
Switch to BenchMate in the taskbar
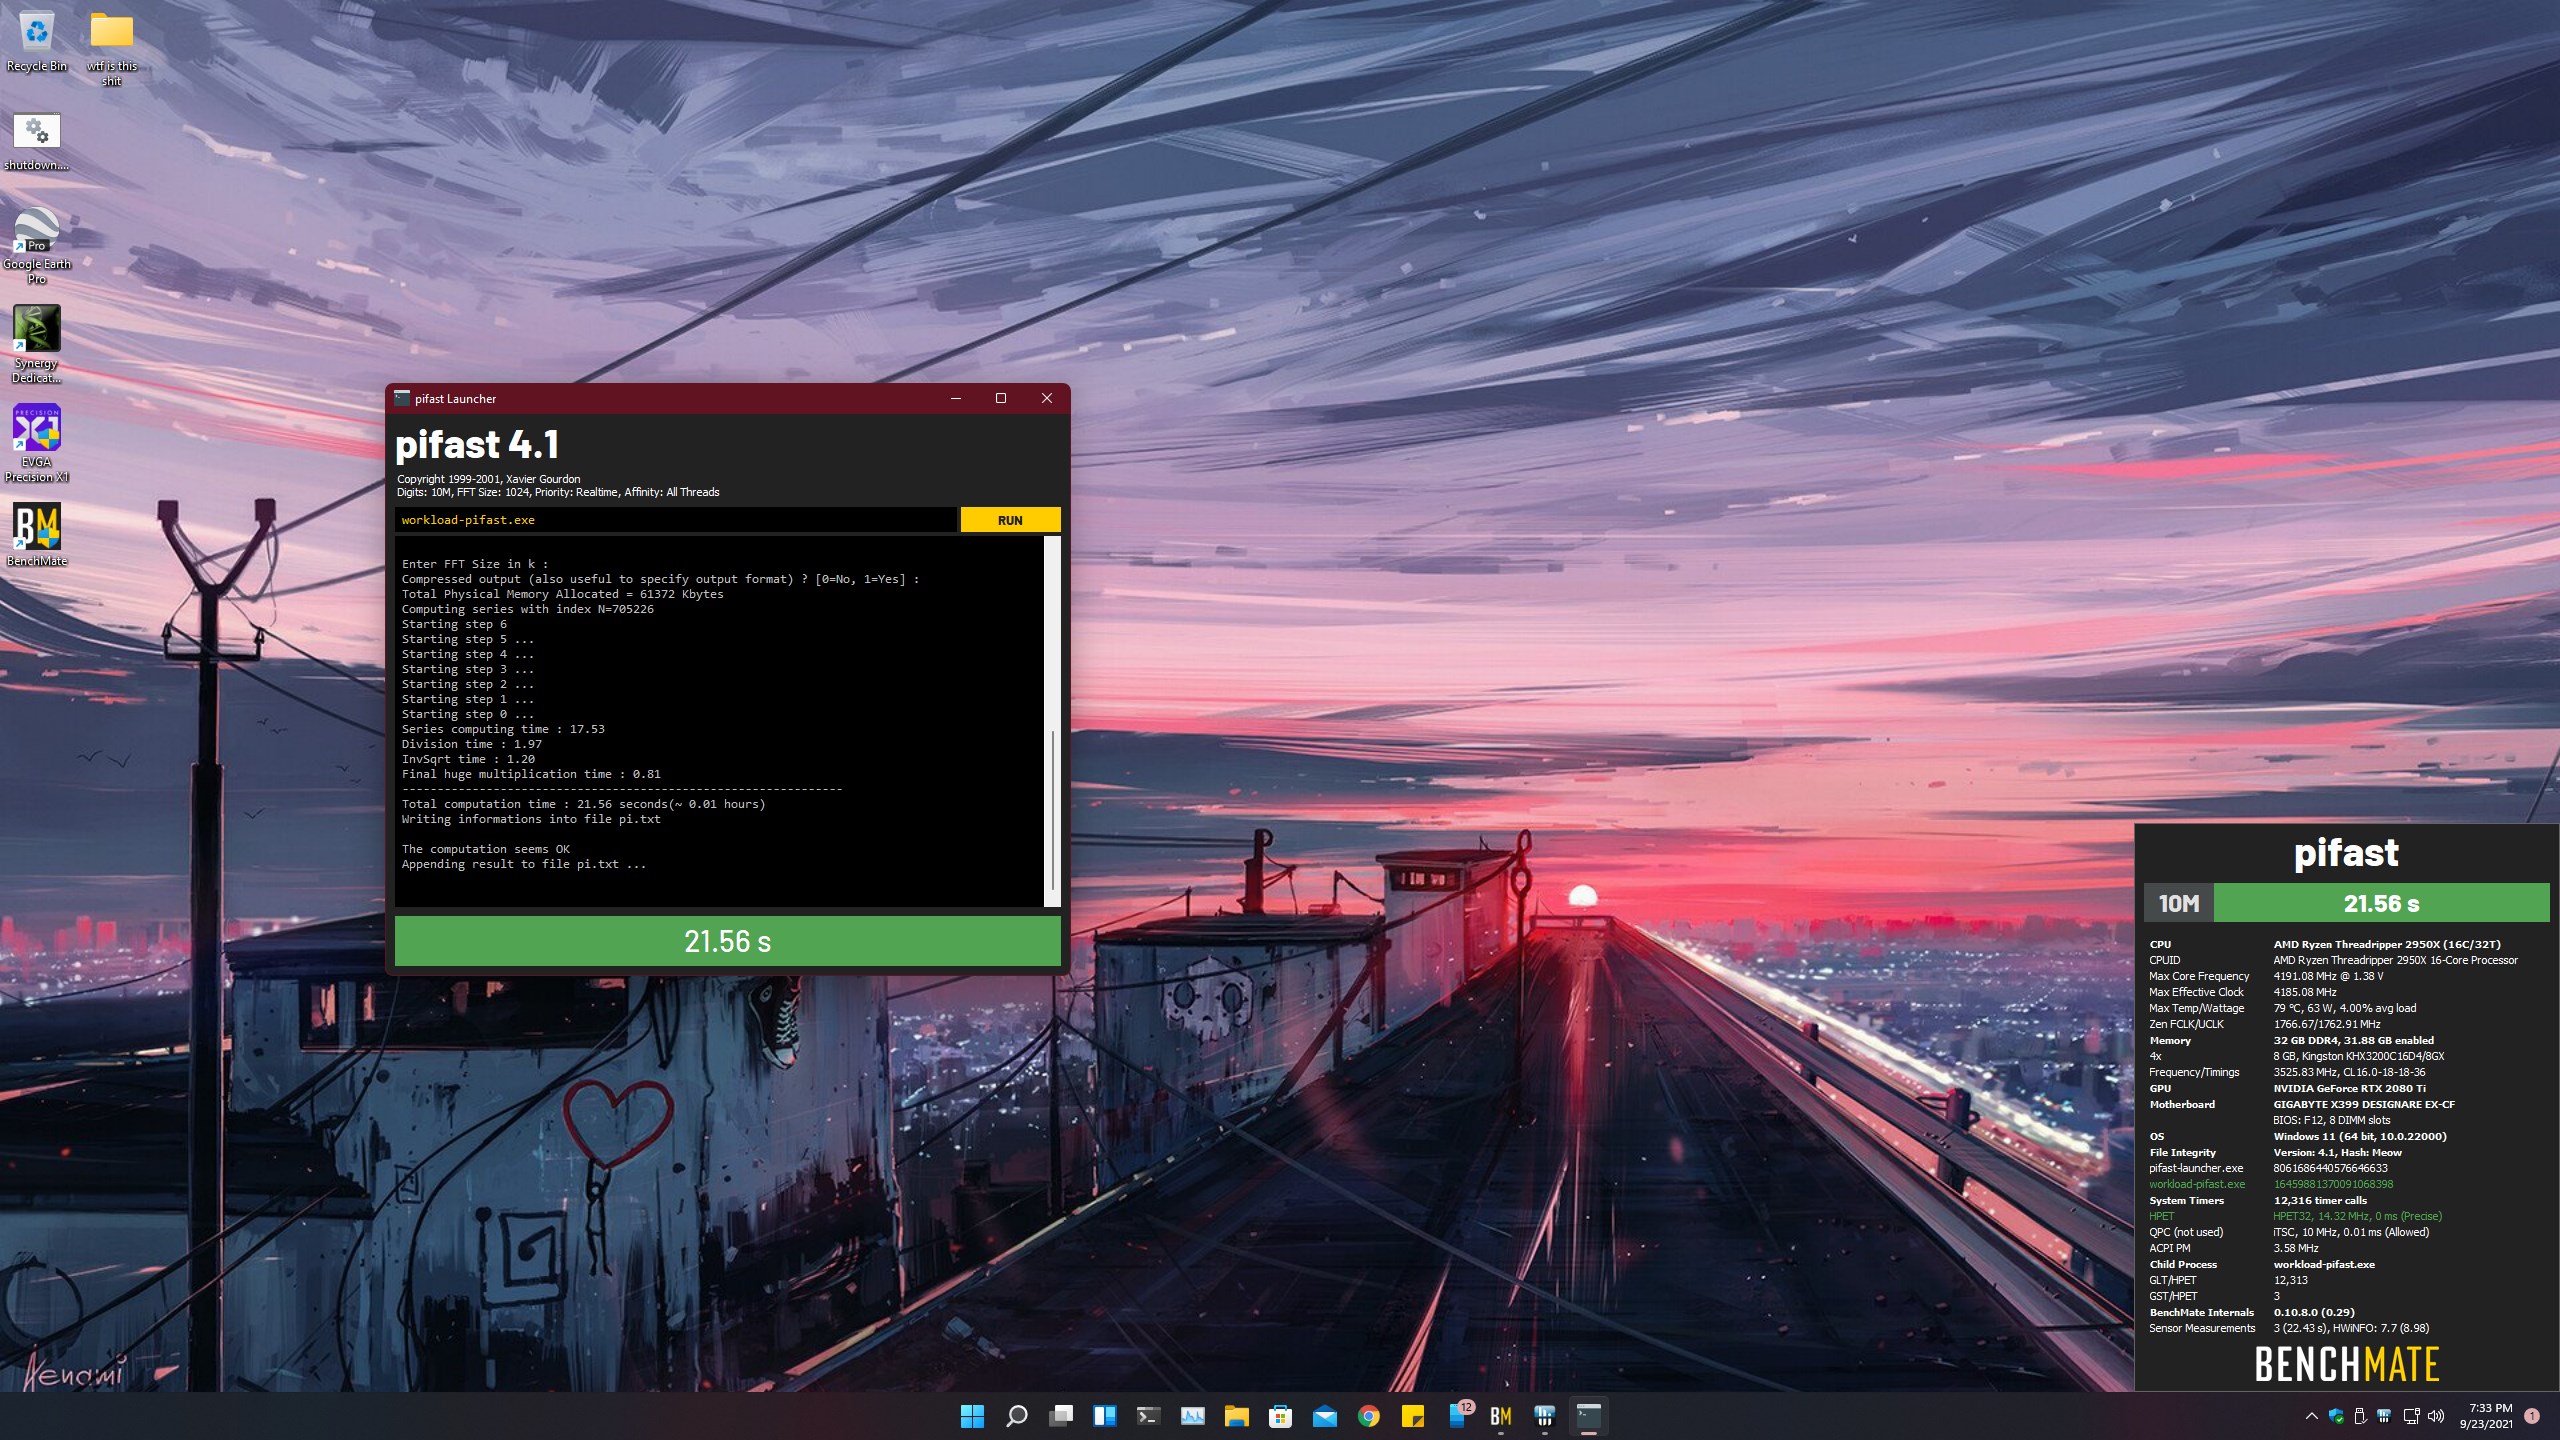click(1500, 1416)
